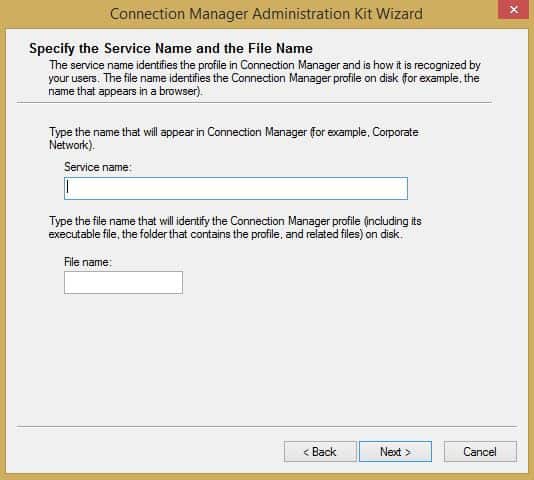The width and height of the screenshot is (534, 480).
Task: Close the Connection Manager Administration Kit Wizard
Action: click(514, 10)
